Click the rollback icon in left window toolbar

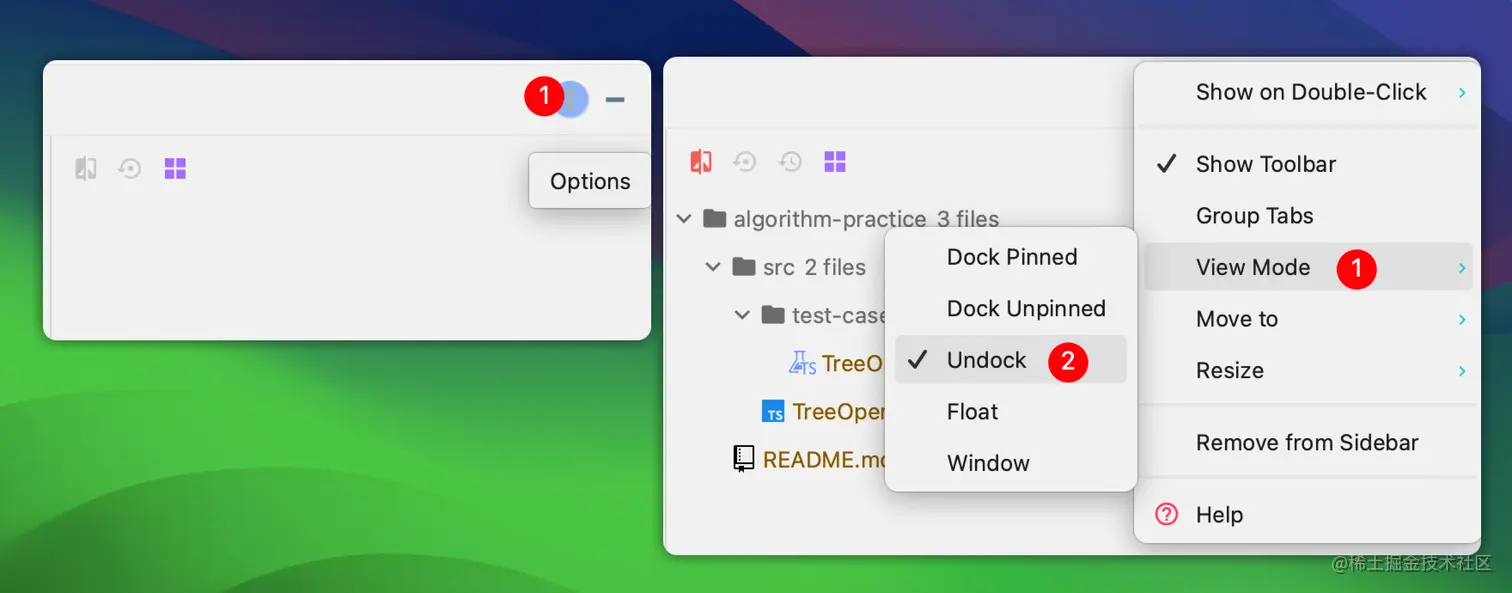(129, 168)
